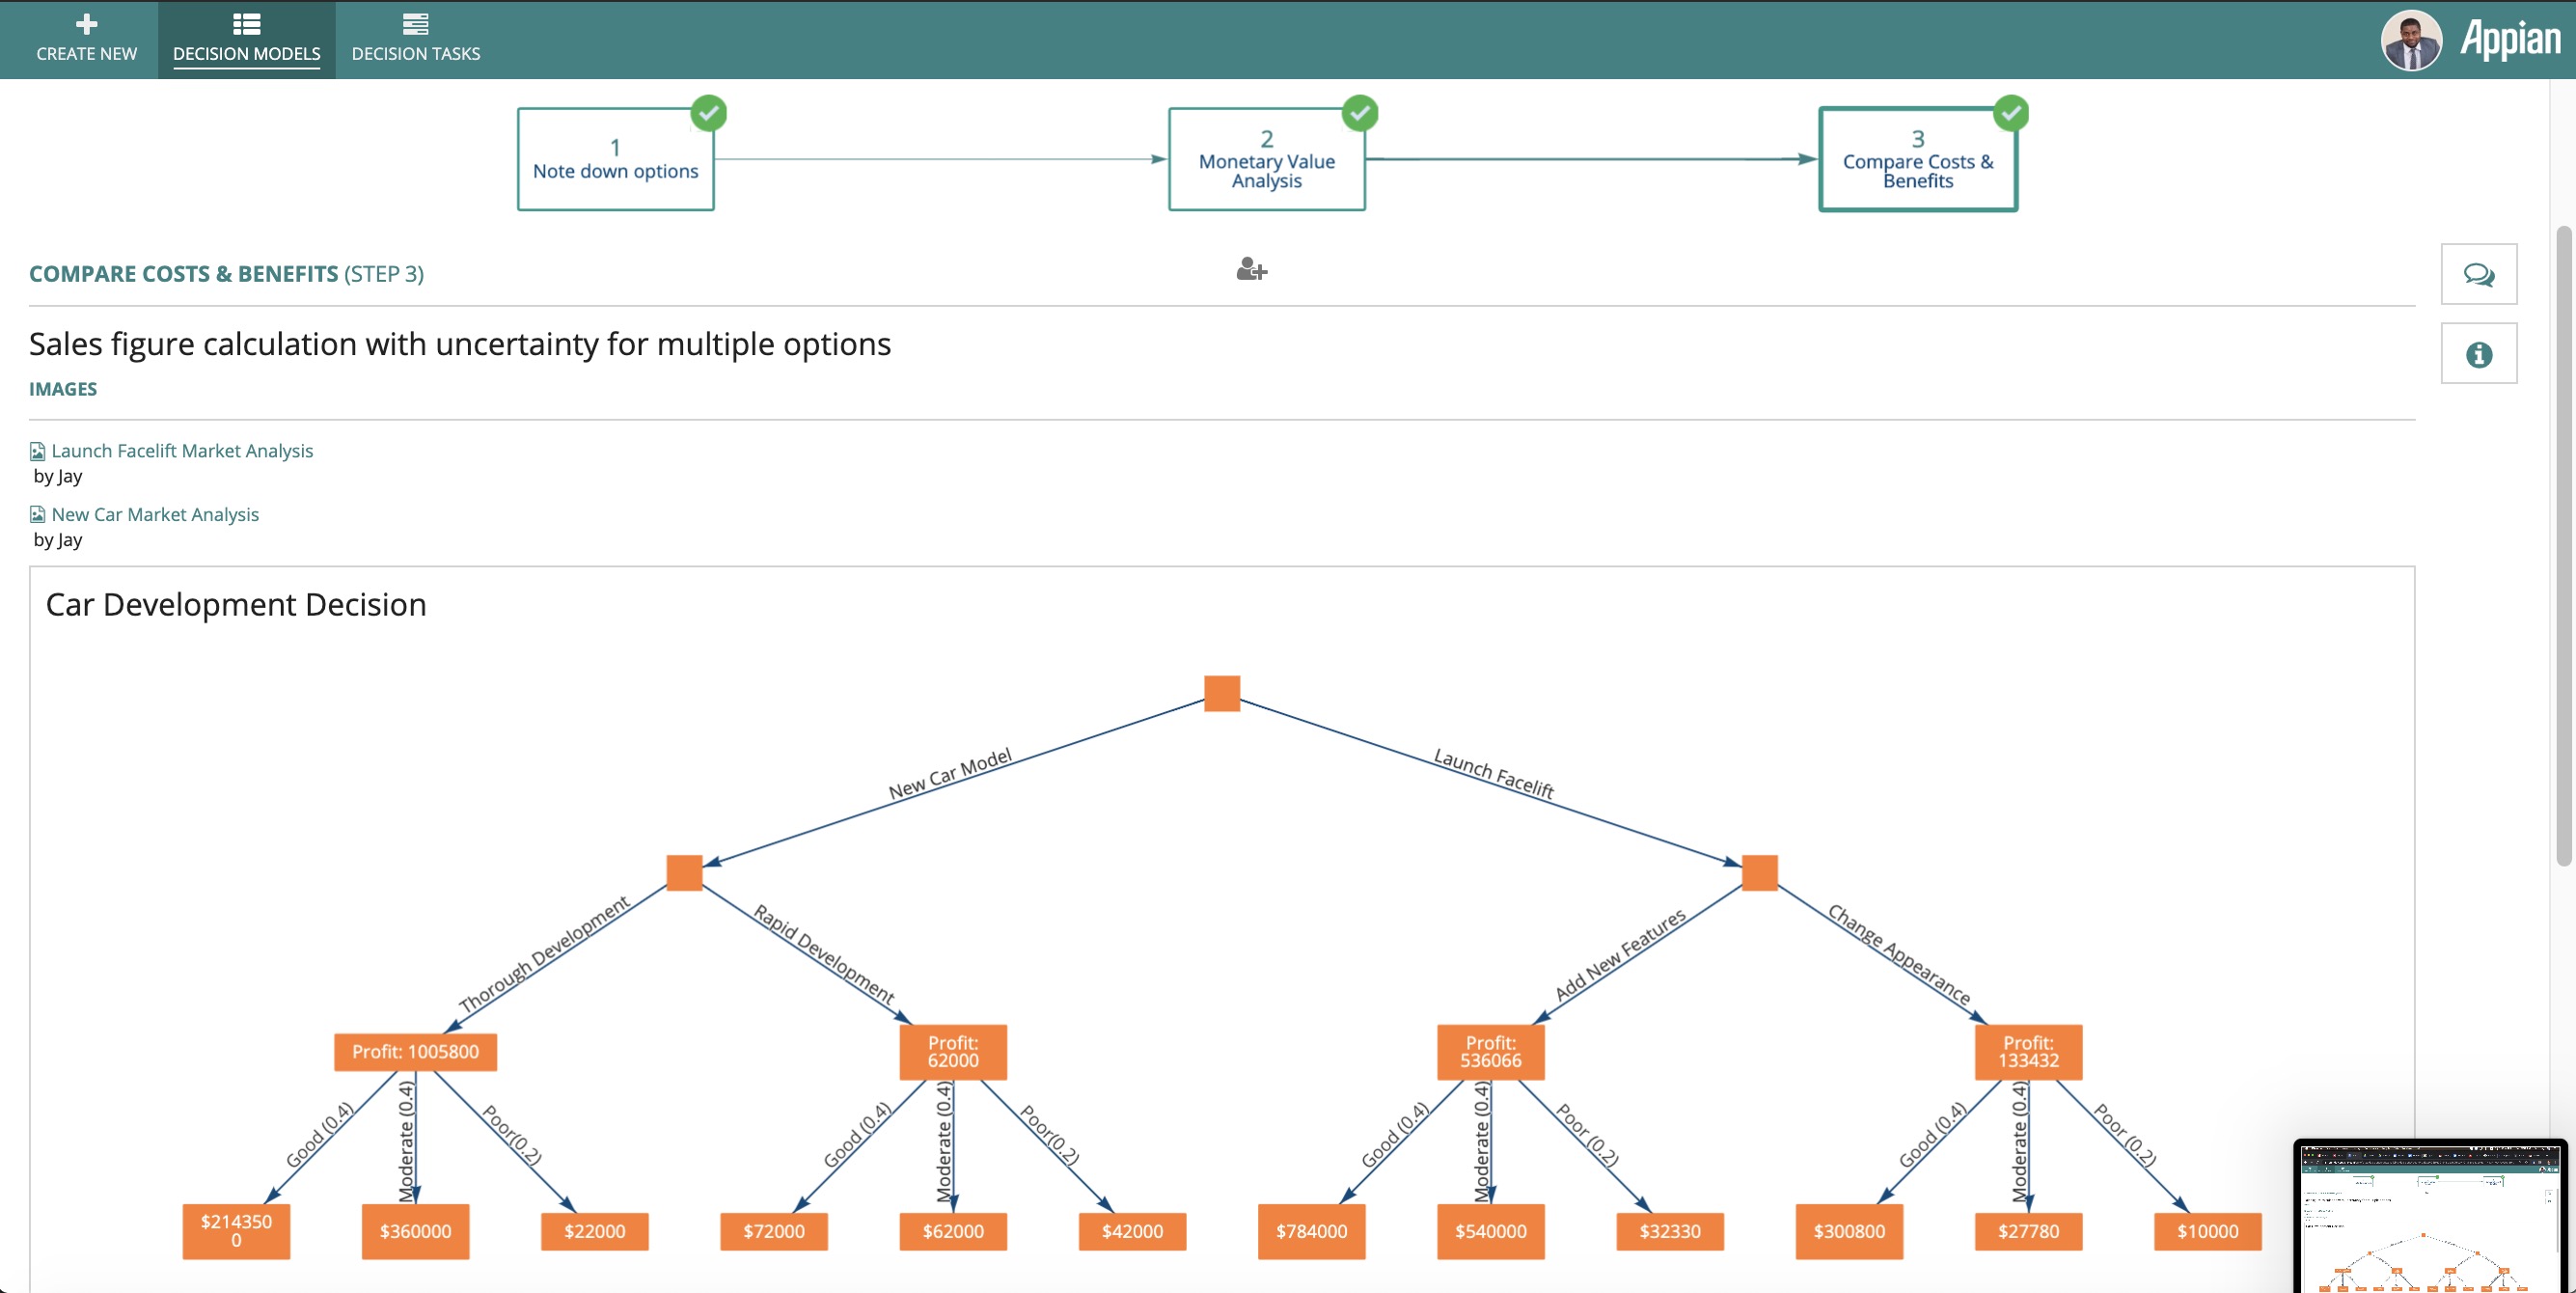Screen dimensions: 2576x1293
Task: Click the Create New plus icon
Action: point(86,24)
